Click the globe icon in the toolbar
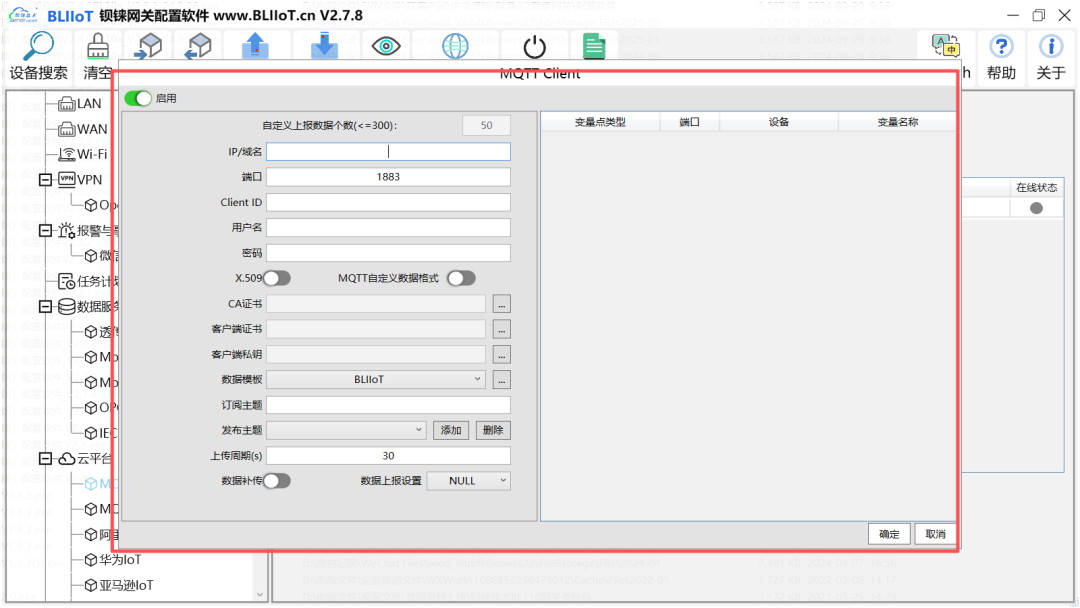 click(455, 47)
